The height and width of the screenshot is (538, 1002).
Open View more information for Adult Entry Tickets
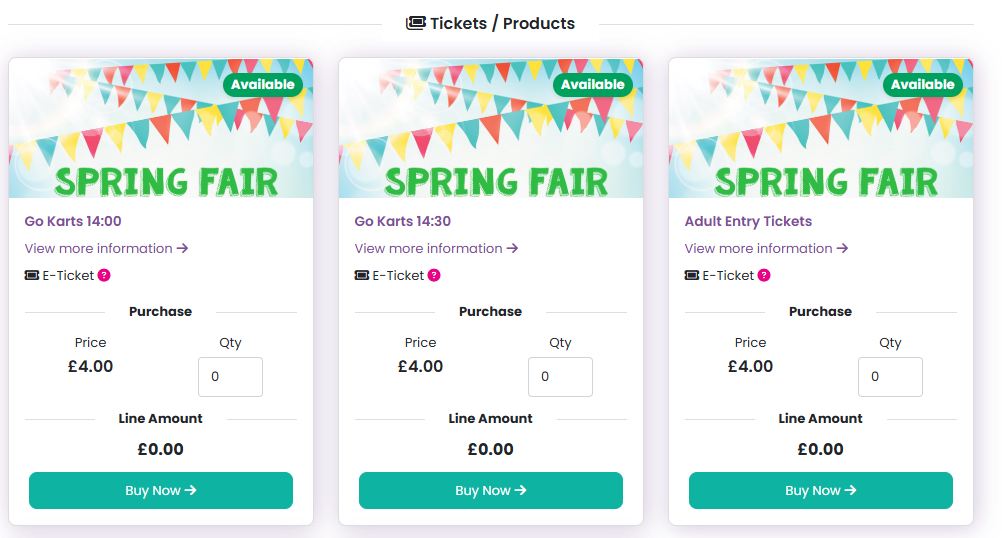[766, 248]
